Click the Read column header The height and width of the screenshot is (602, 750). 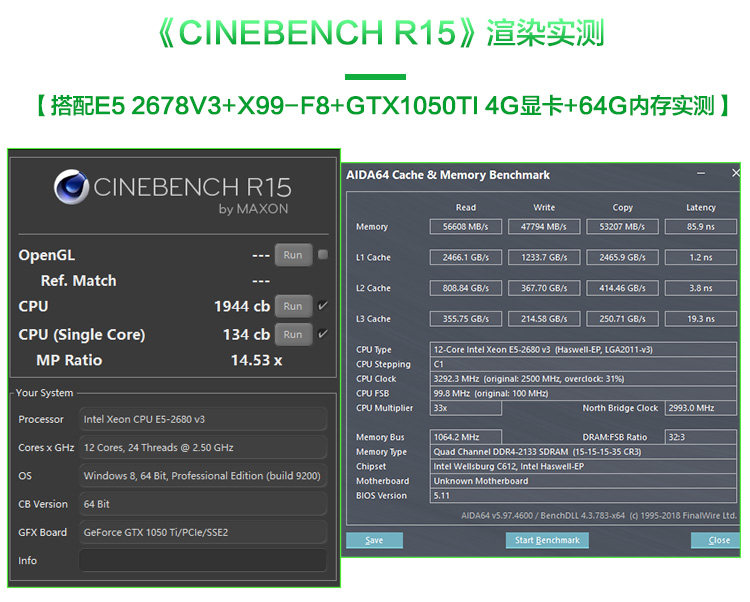[x=466, y=208]
